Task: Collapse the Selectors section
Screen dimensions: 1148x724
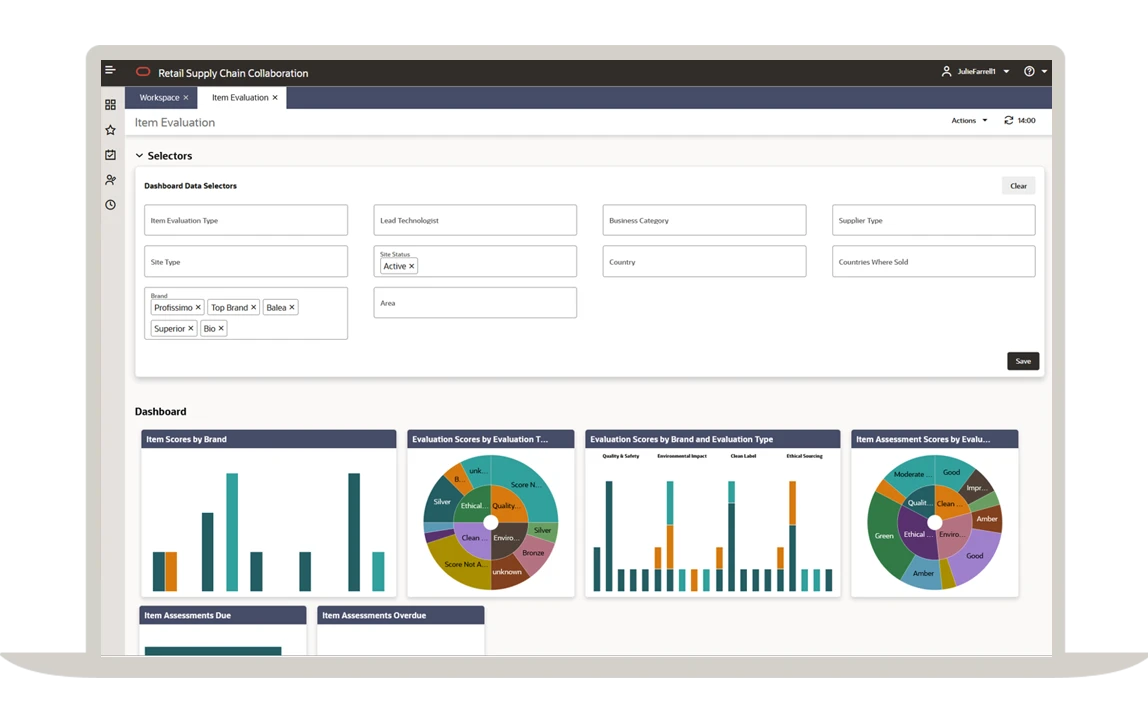Action: (139, 156)
